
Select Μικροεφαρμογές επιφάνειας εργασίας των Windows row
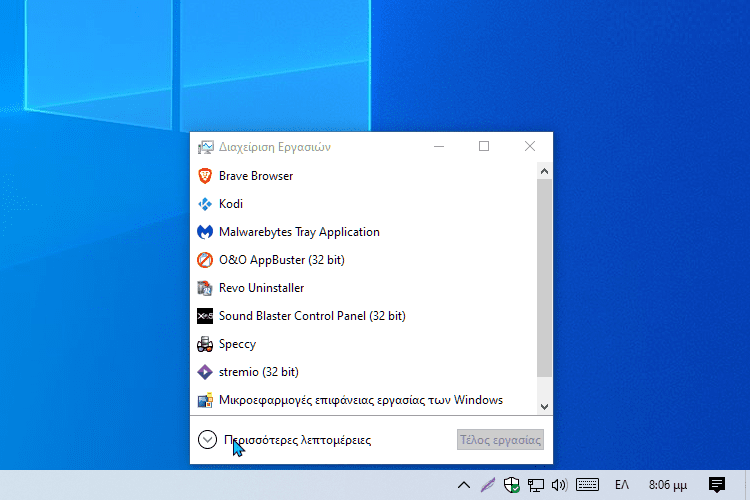(364, 400)
